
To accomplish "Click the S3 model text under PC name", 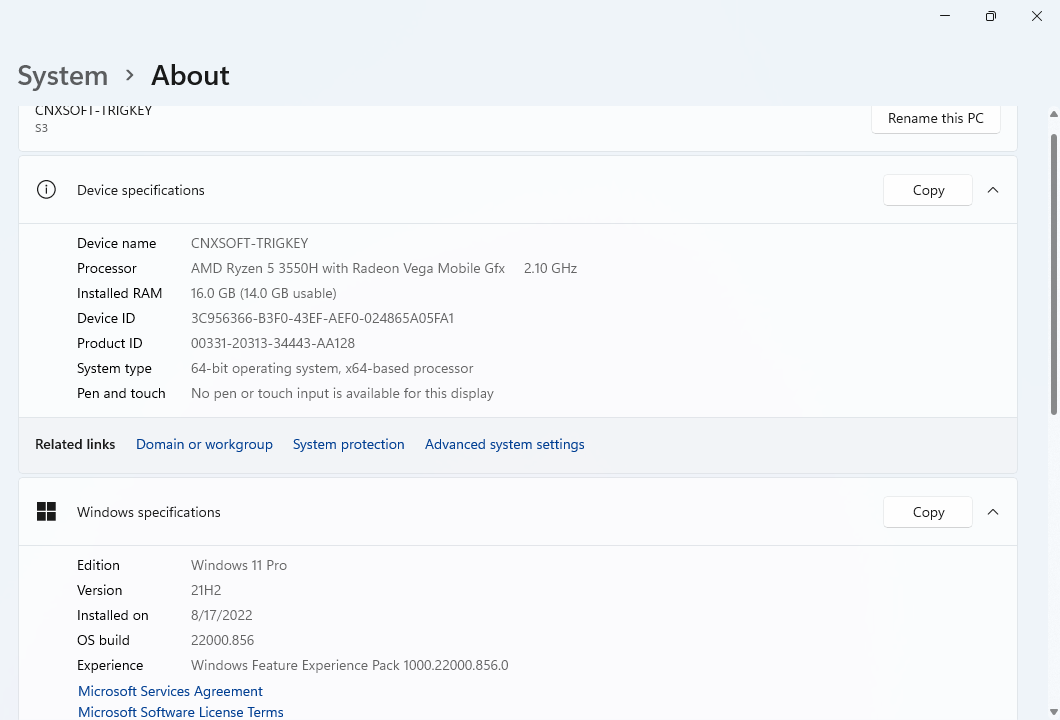I will point(41,128).
